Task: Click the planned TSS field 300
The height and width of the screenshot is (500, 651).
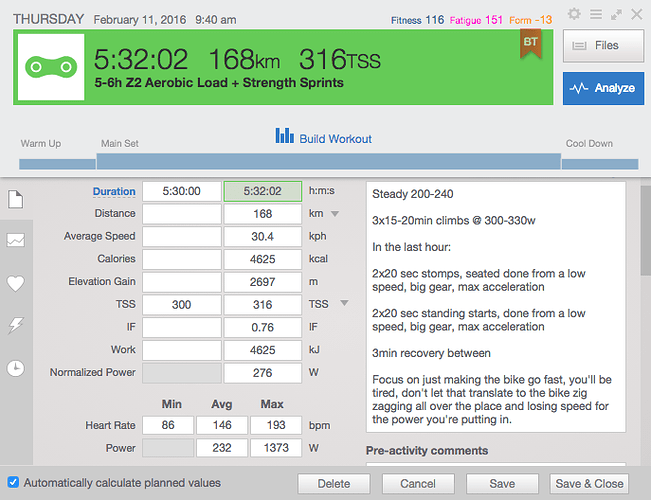Action: 181,305
